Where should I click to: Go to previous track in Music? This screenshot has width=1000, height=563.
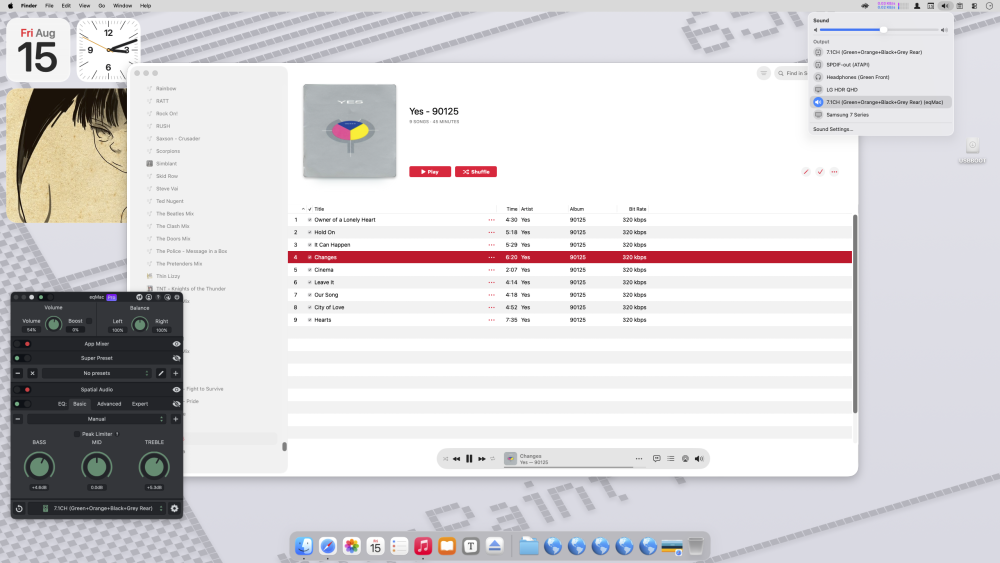[x=457, y=458]
